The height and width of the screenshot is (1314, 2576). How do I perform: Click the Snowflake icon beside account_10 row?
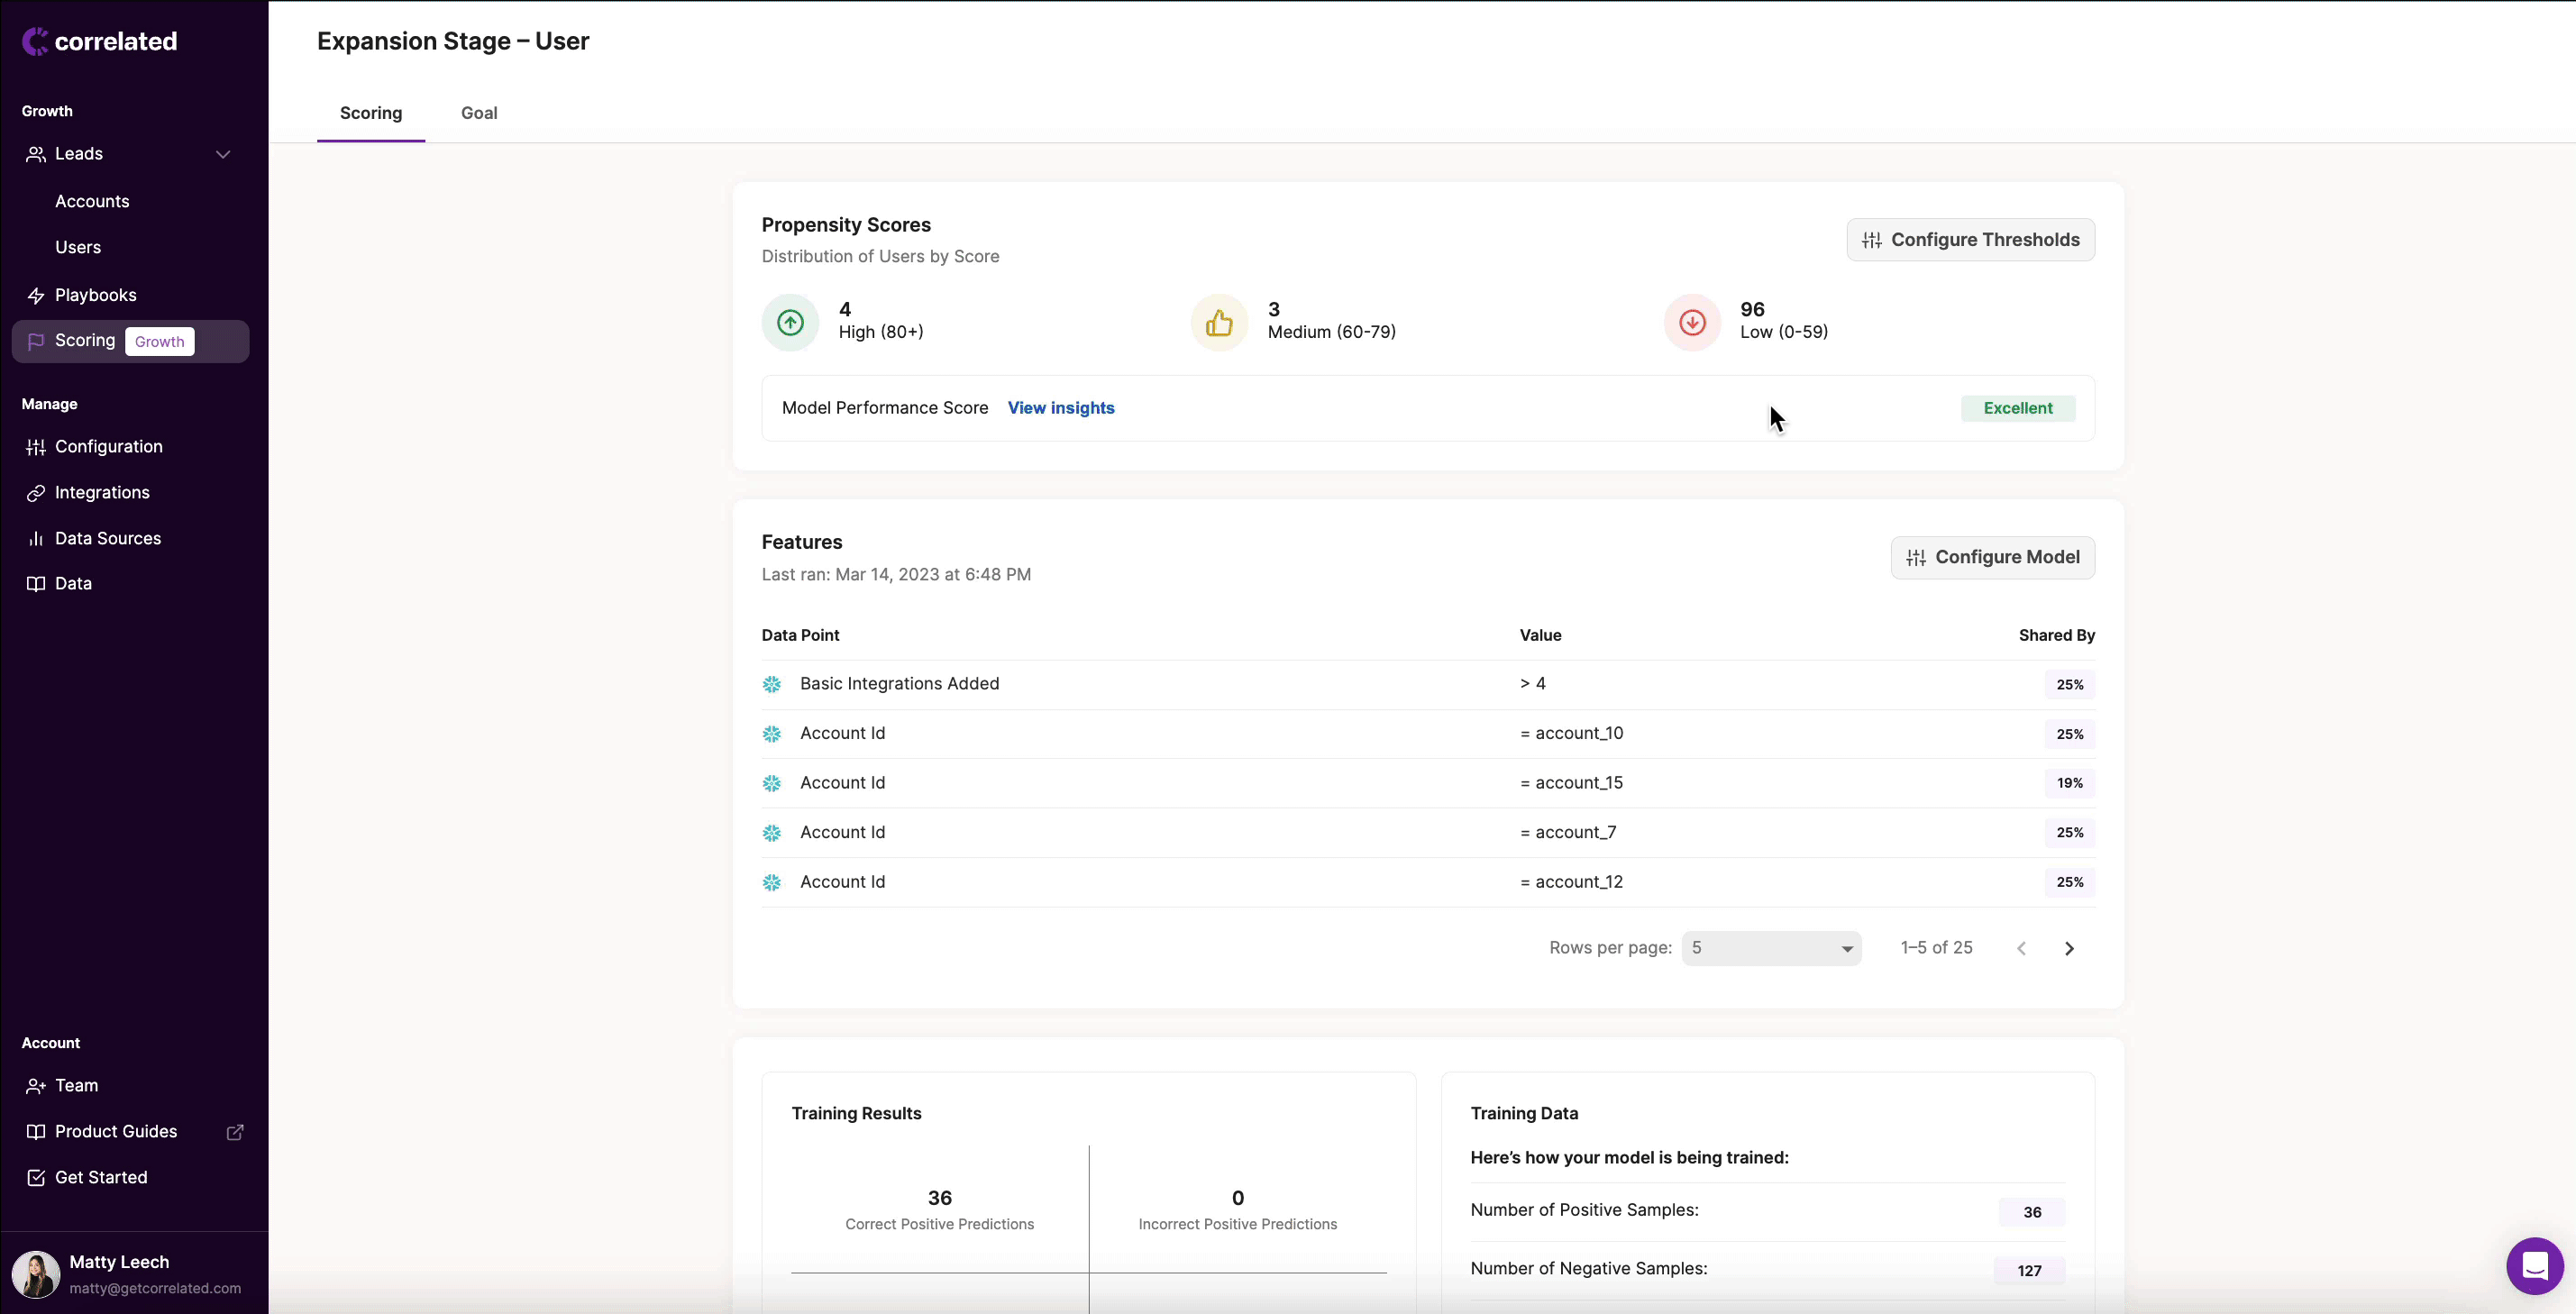[772, 734]
